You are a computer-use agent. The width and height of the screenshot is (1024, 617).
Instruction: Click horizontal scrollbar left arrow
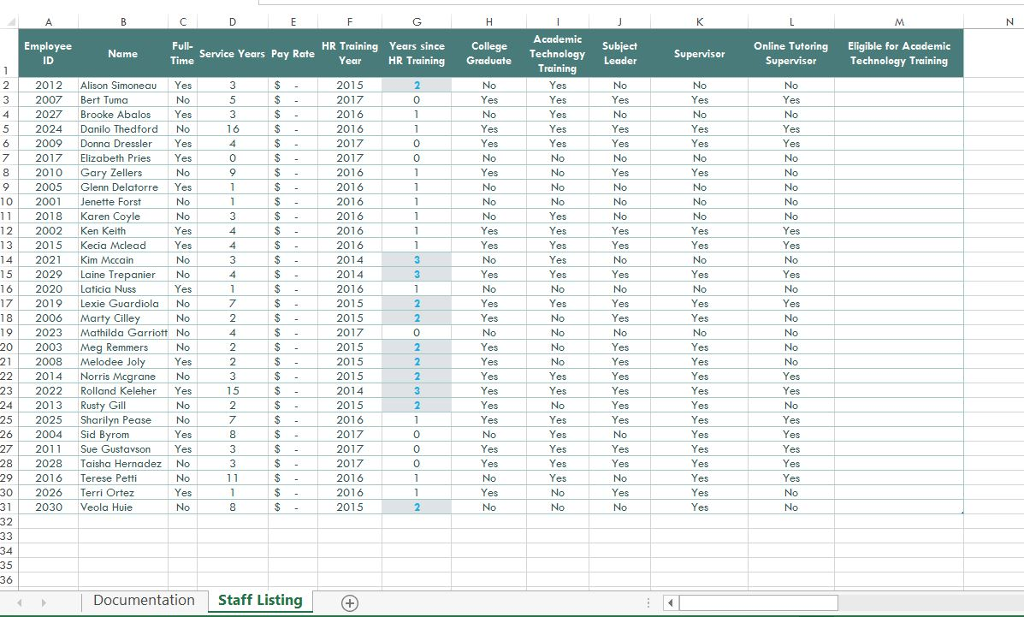671,603
